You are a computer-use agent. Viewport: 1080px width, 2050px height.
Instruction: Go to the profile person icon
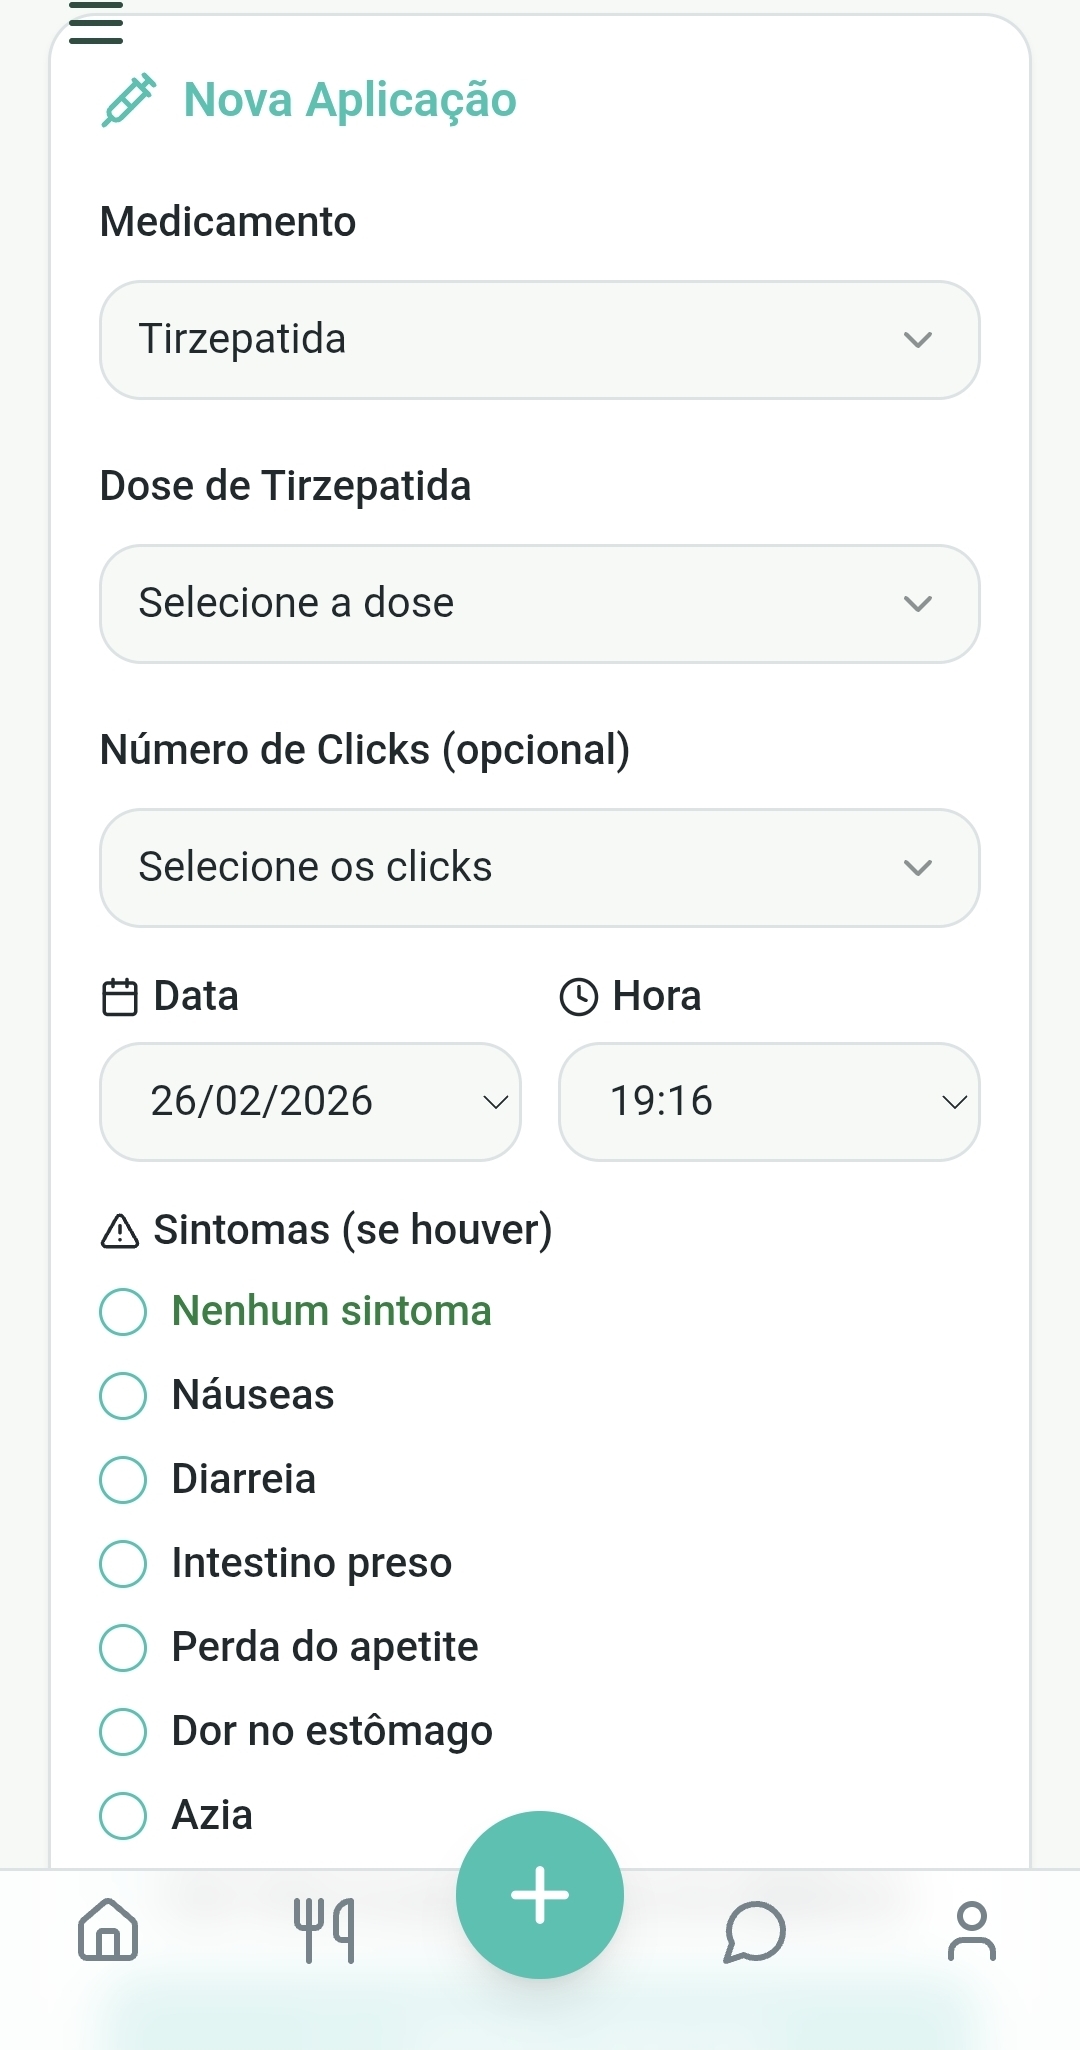(x=971, y=1931)
